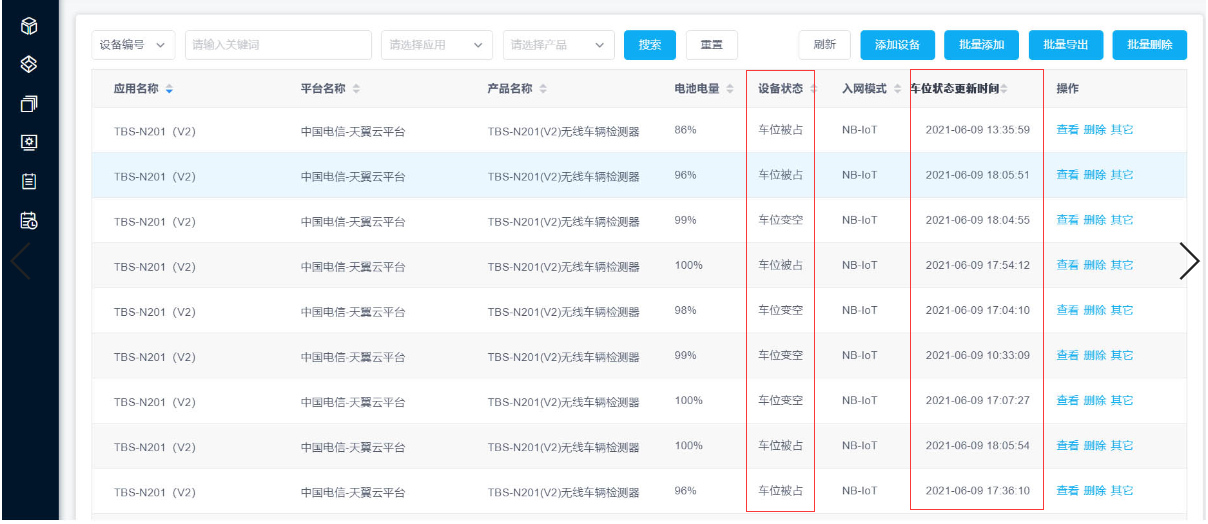Click the cube icon in the sidebar
This screenshot has width=1208, height=524.
[x=29, y=26]
